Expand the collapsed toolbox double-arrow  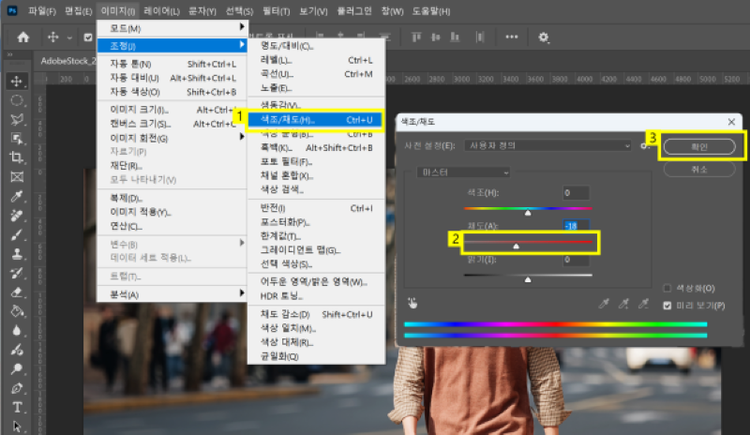[x=10, y=55]
